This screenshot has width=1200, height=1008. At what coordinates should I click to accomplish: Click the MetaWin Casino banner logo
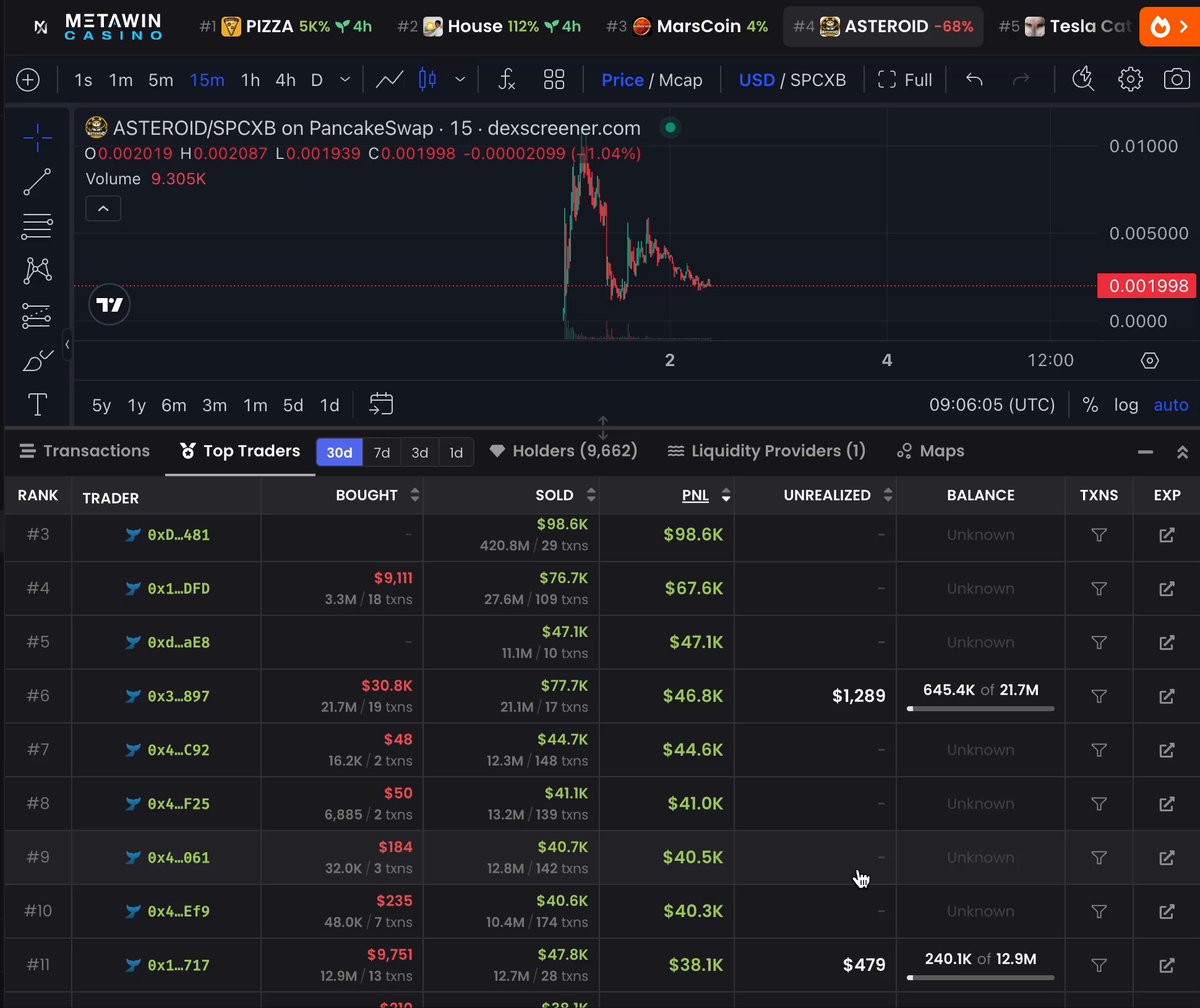(97, 26)
